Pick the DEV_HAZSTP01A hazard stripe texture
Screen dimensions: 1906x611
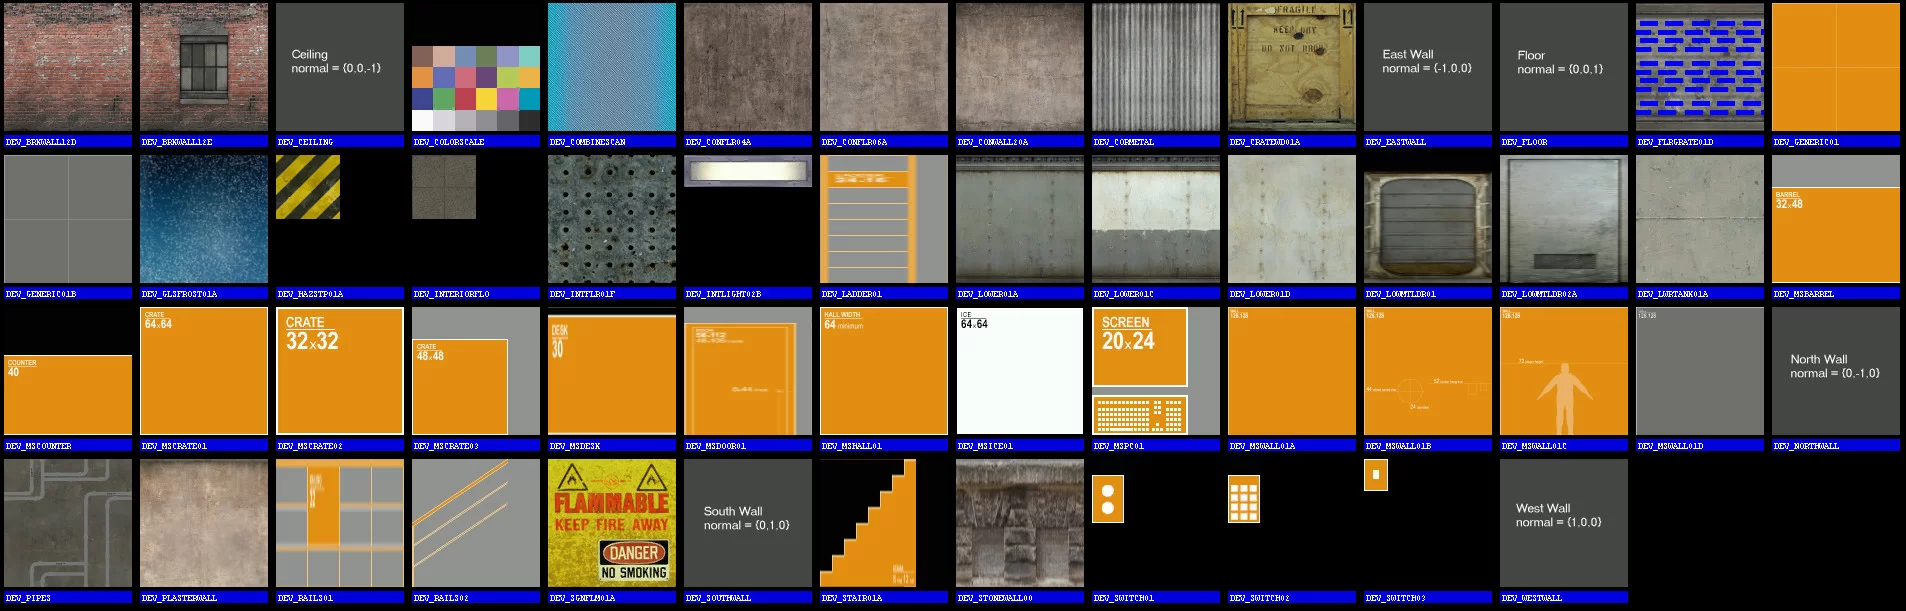point(308,187)
